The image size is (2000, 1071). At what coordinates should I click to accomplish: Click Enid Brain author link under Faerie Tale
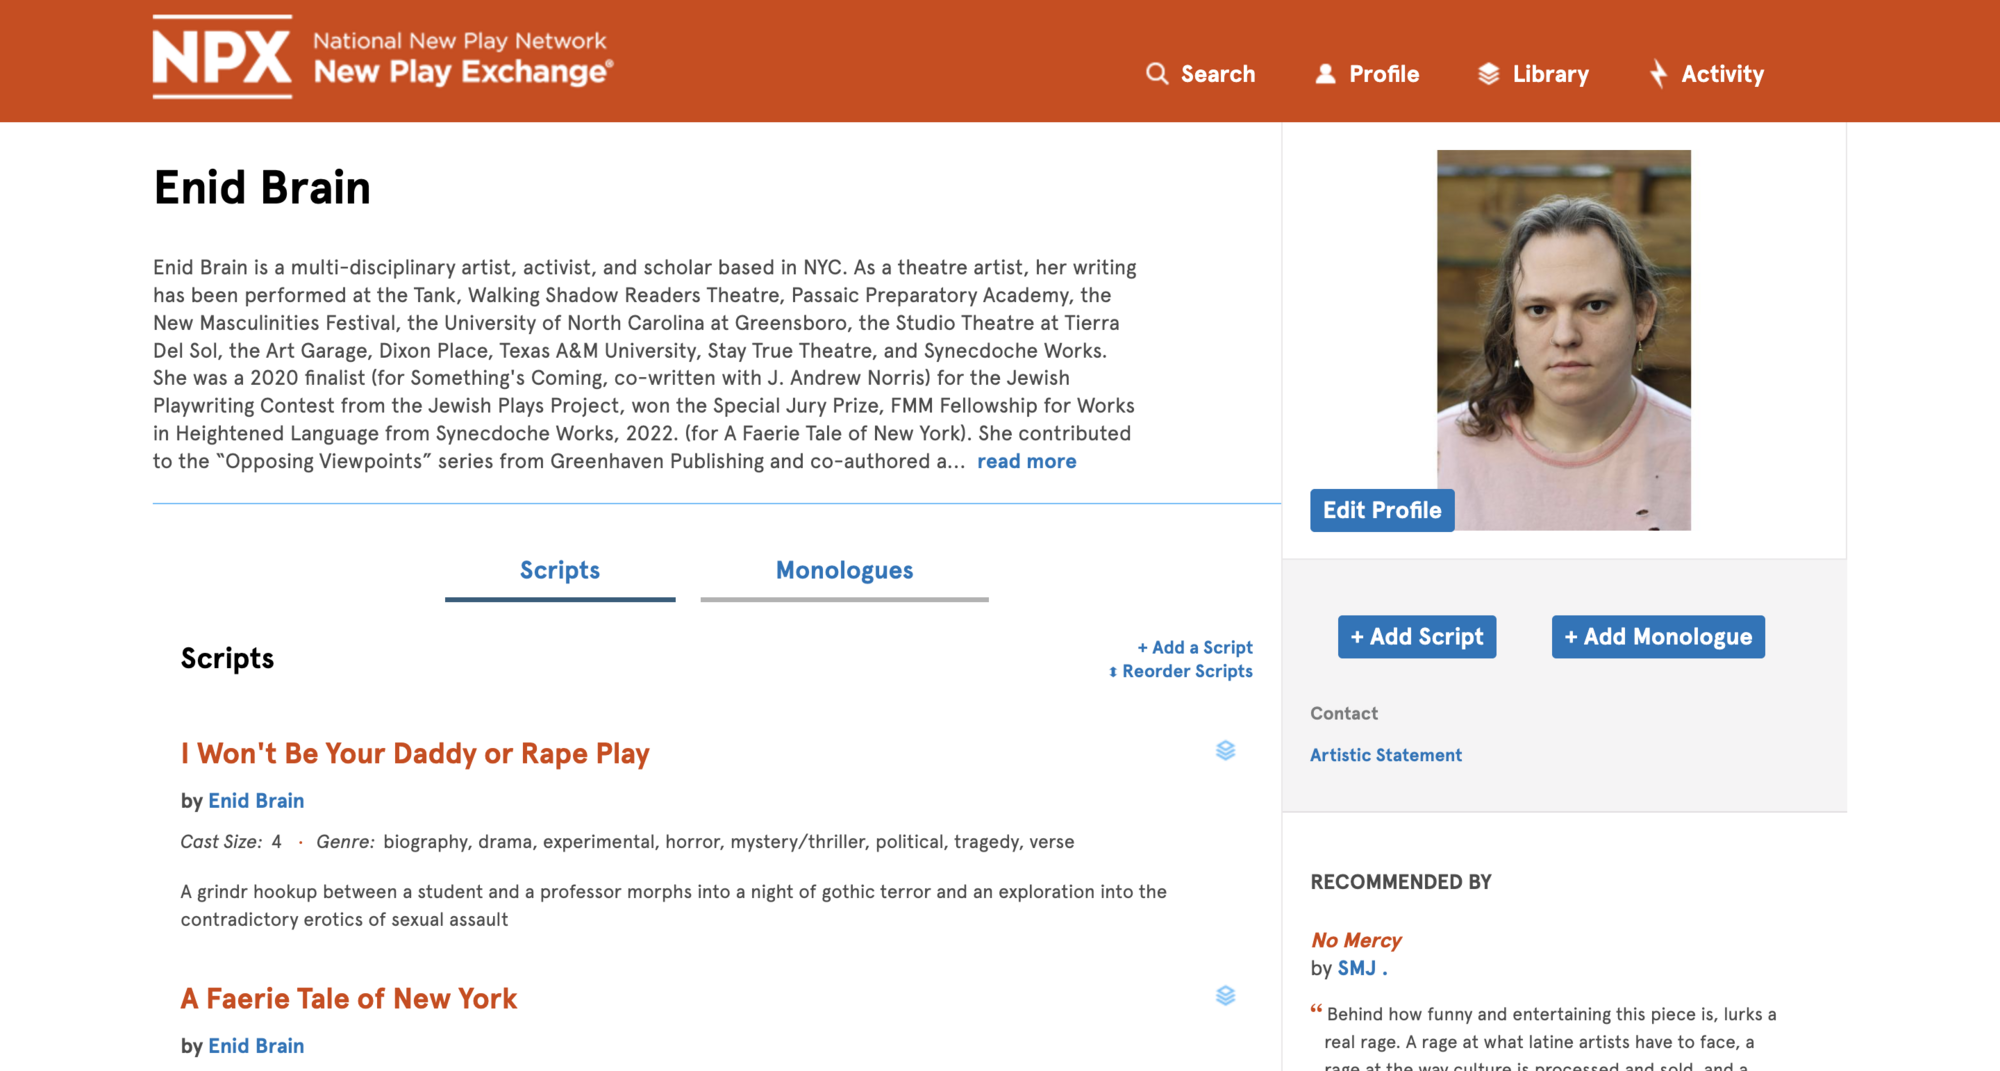[256, 1046]
